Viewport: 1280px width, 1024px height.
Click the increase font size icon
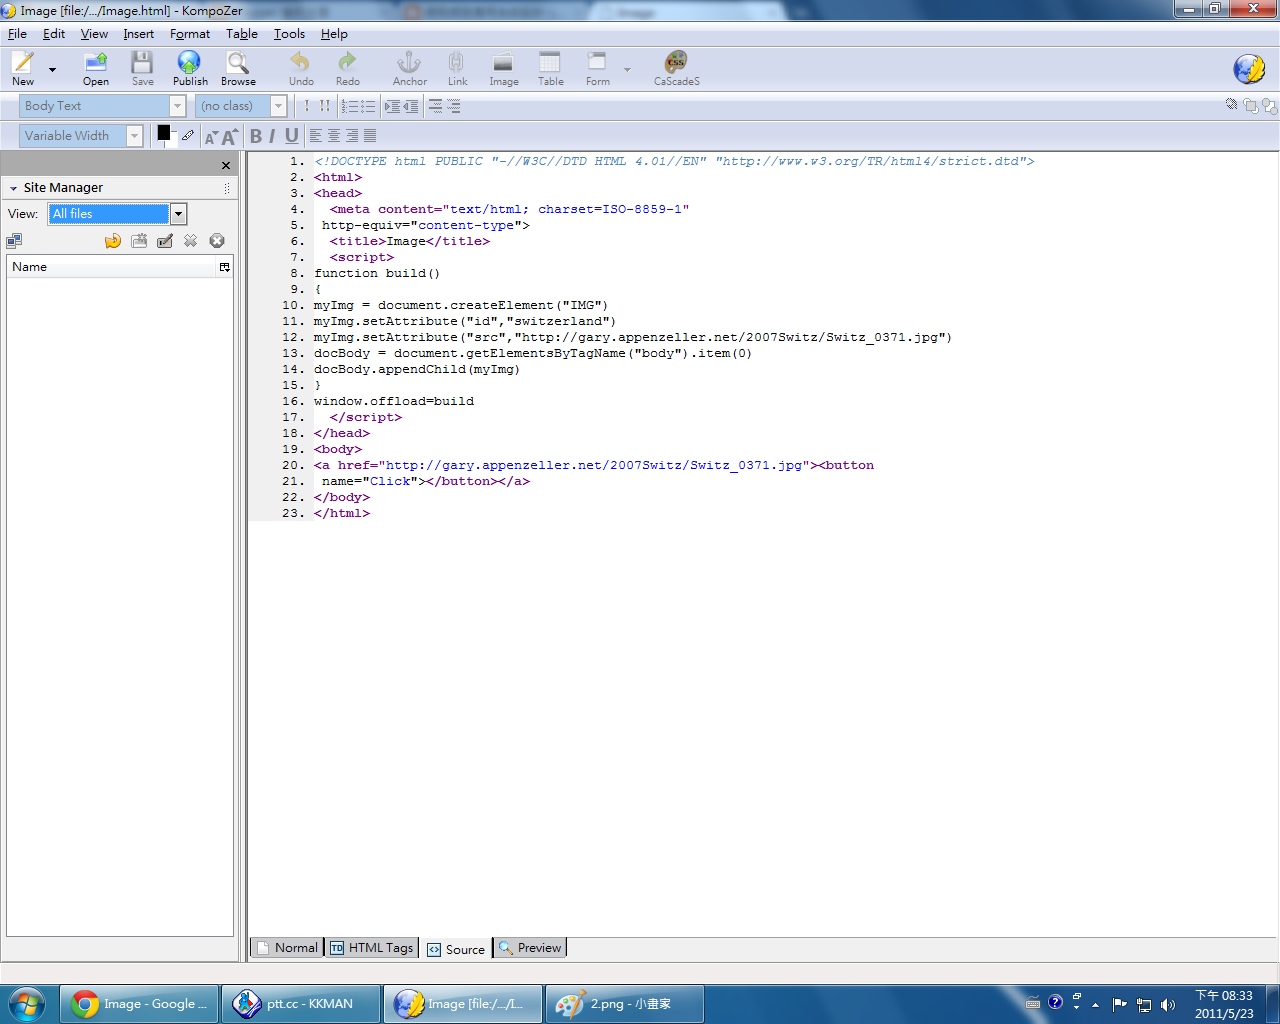pos(229,136)
